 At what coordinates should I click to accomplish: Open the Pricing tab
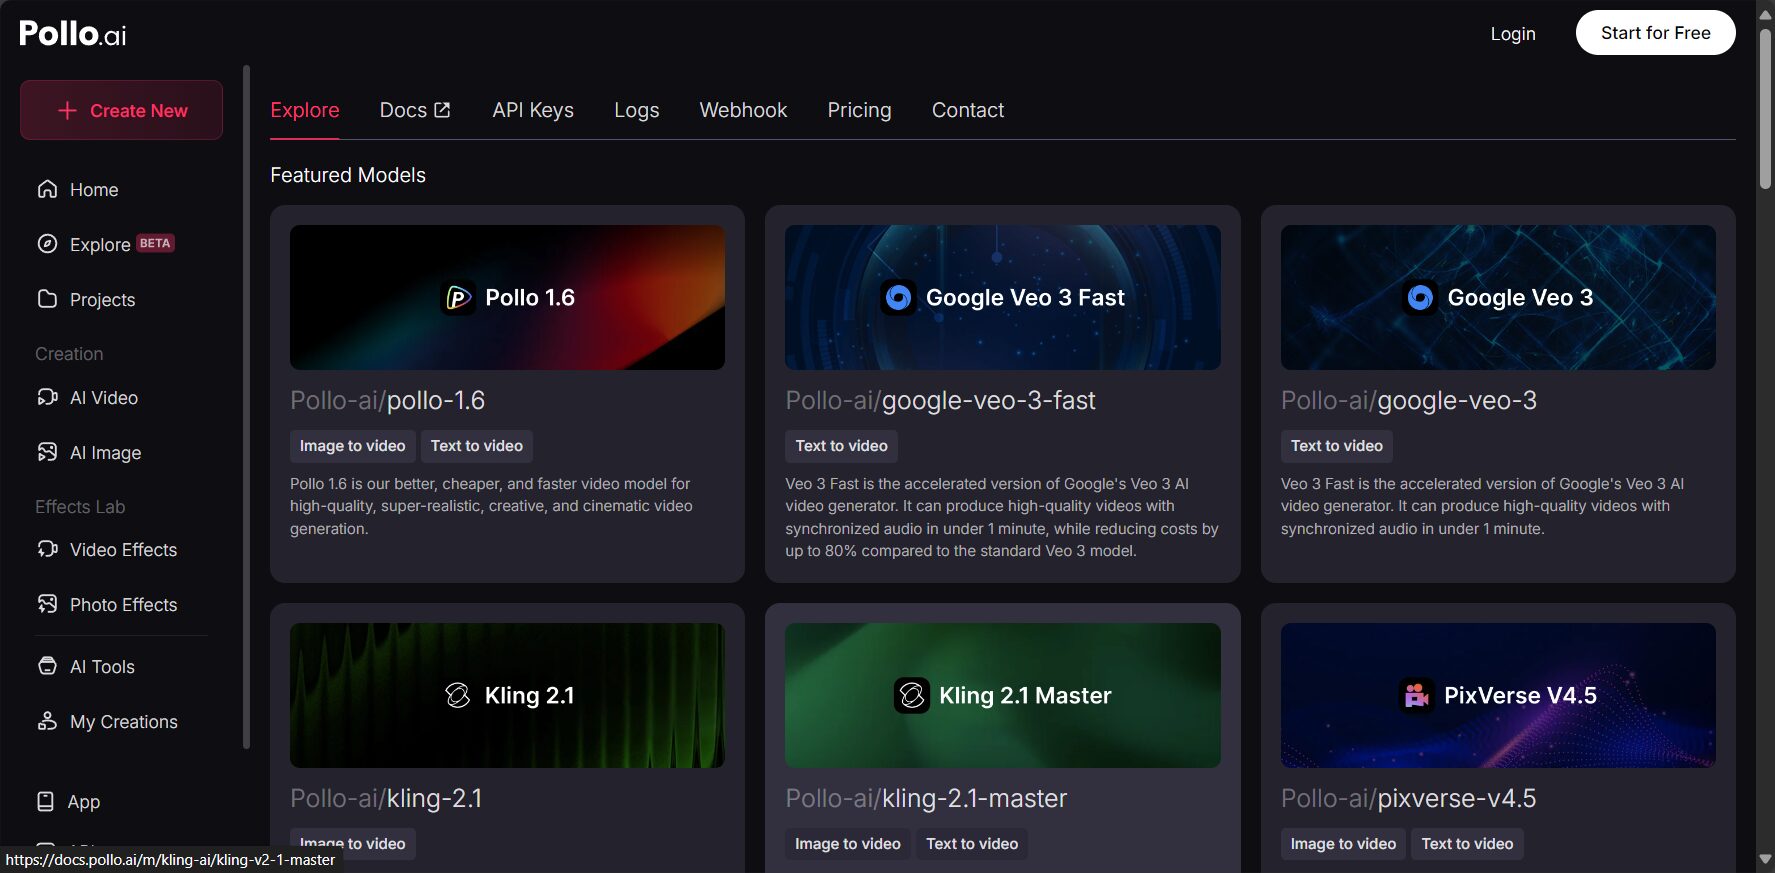pyautogui.click(x=859, y=110)
